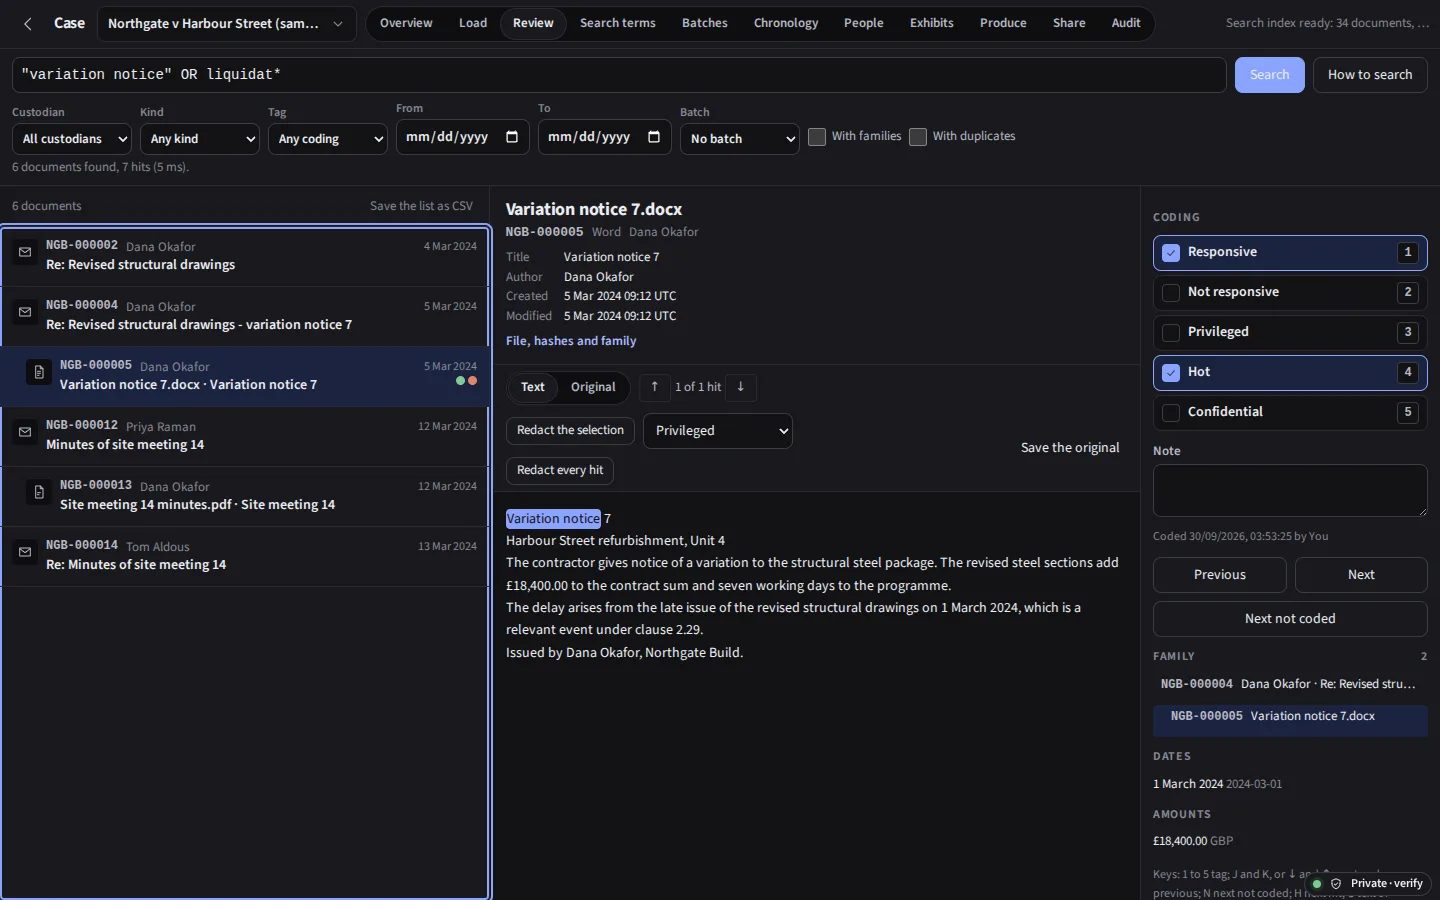Enable the With duplicates checkbox
Viewport: 1440px width, 900px height.
(x=918, y=137)
